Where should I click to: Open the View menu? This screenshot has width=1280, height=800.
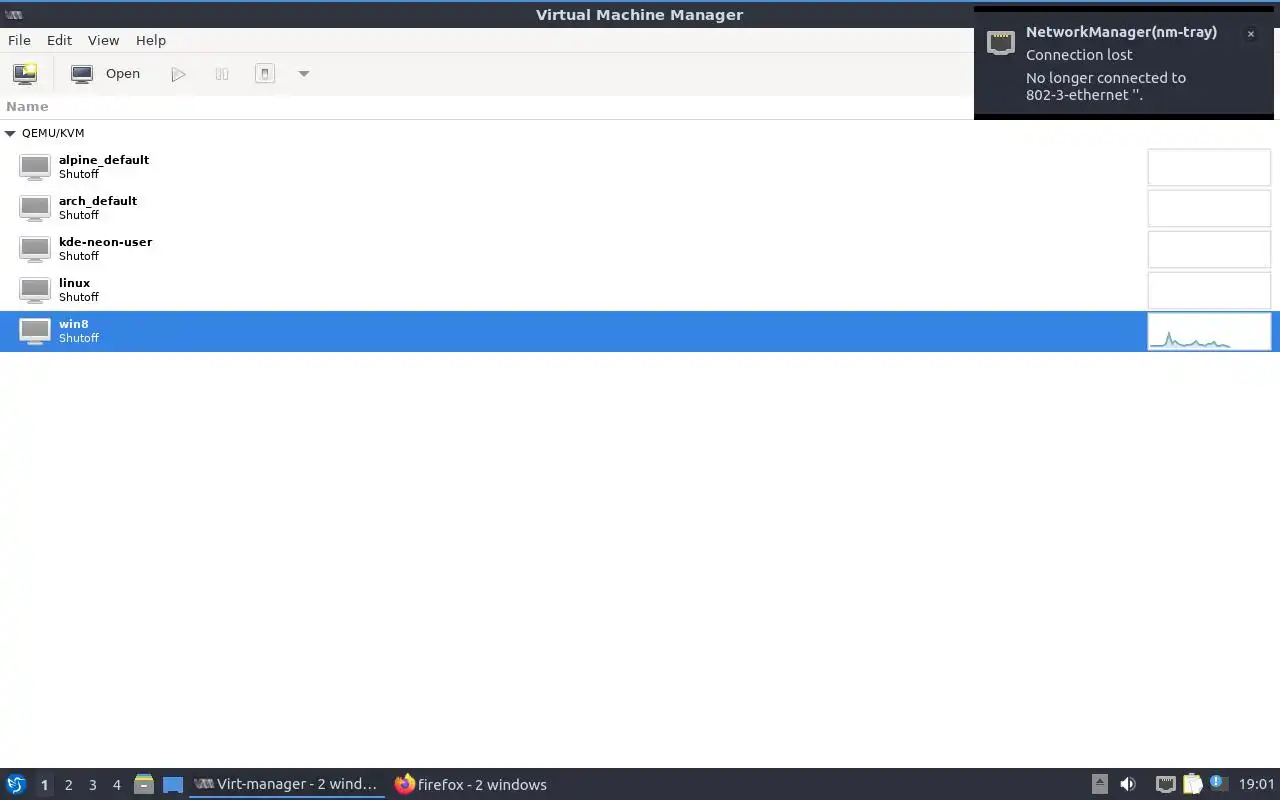tap(103, 40)
